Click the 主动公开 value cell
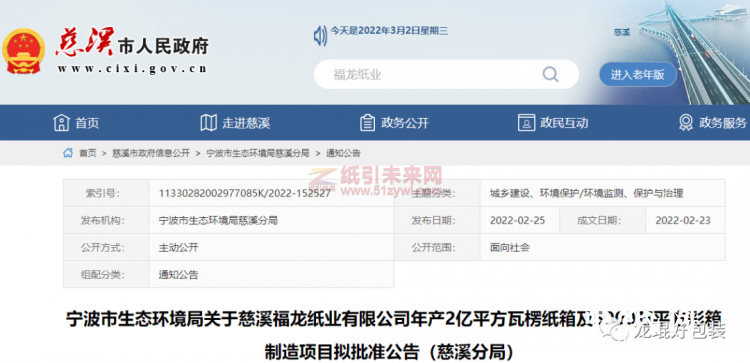The width and height of the screenshot is (750, 363). pos(271,247)
